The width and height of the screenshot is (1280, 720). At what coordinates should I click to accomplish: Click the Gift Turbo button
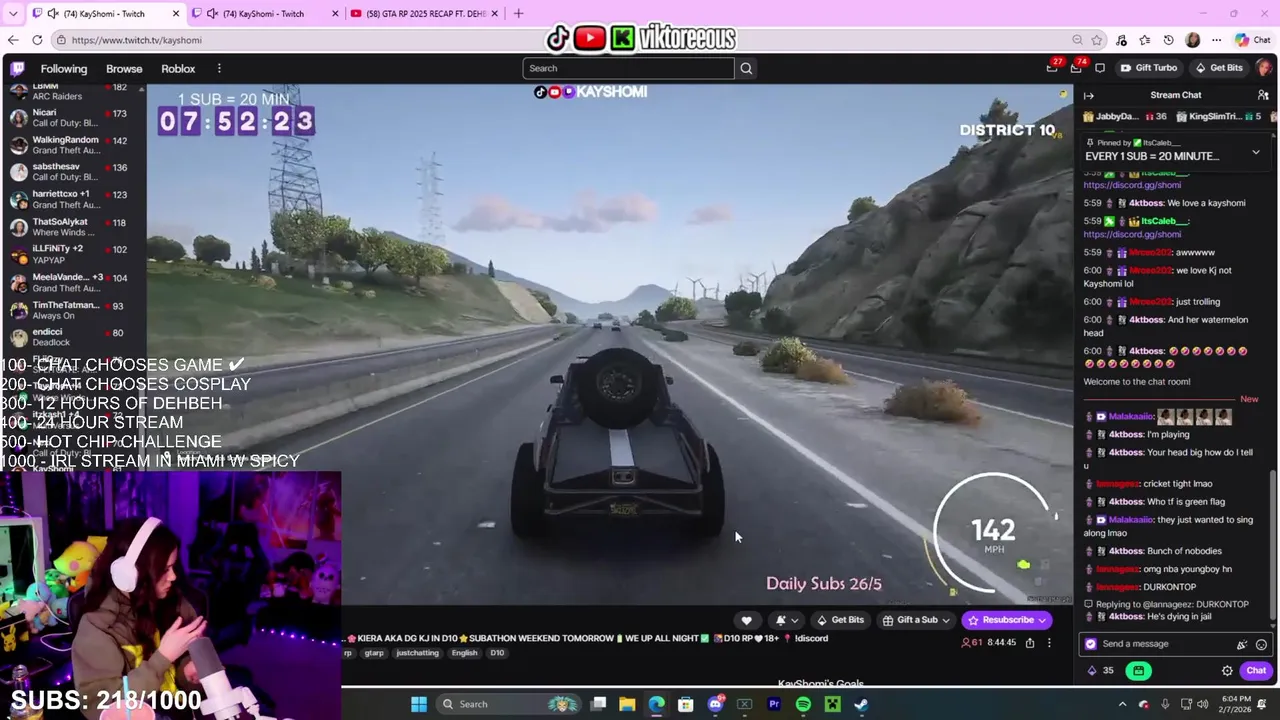(x=1148, y=68)
